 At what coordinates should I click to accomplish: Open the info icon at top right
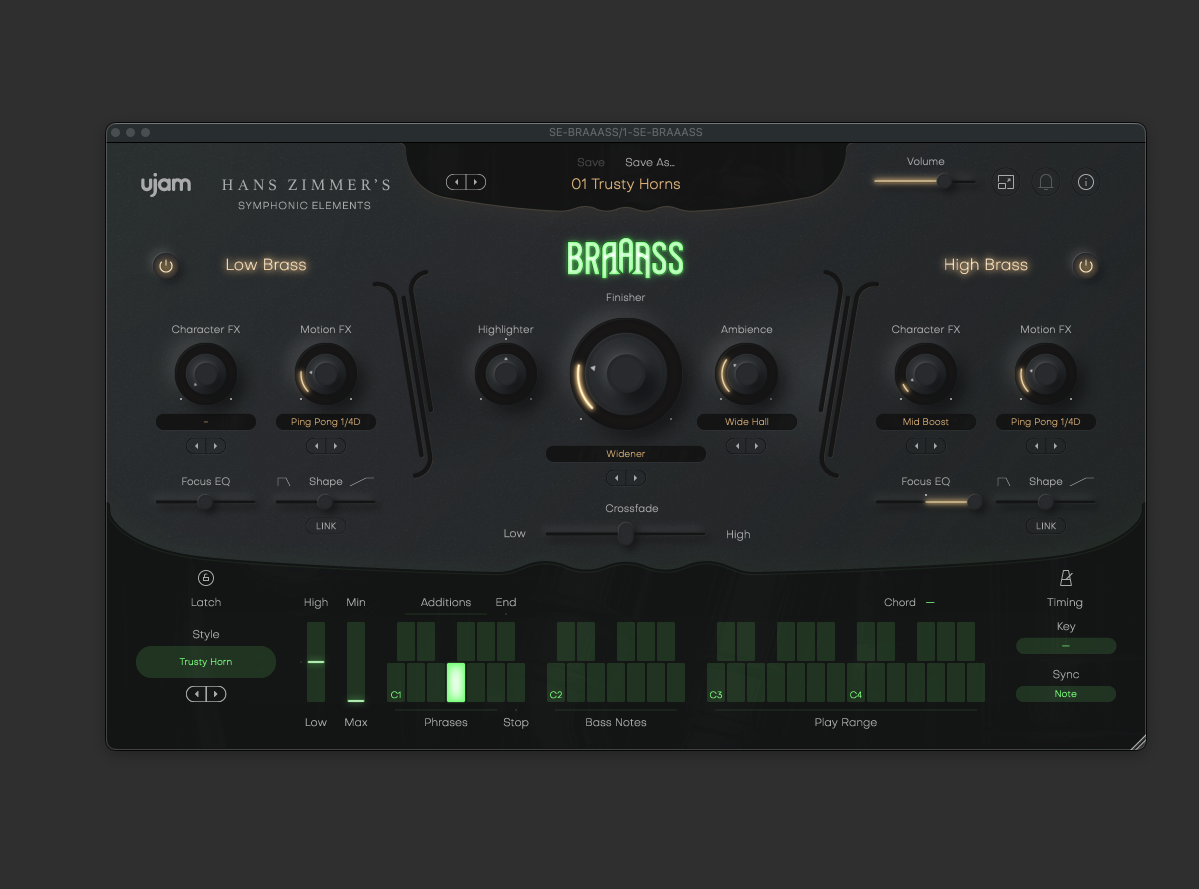coord(1086,182)
